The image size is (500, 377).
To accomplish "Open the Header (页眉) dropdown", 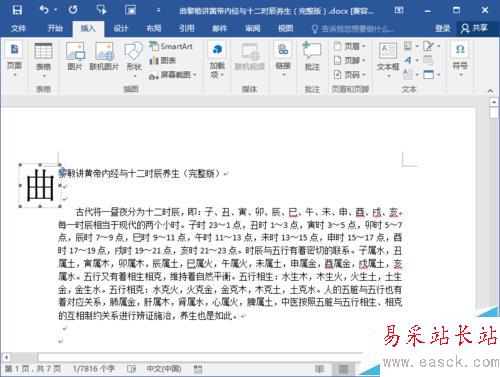I will pyautogui.click(x=350, y=46).
